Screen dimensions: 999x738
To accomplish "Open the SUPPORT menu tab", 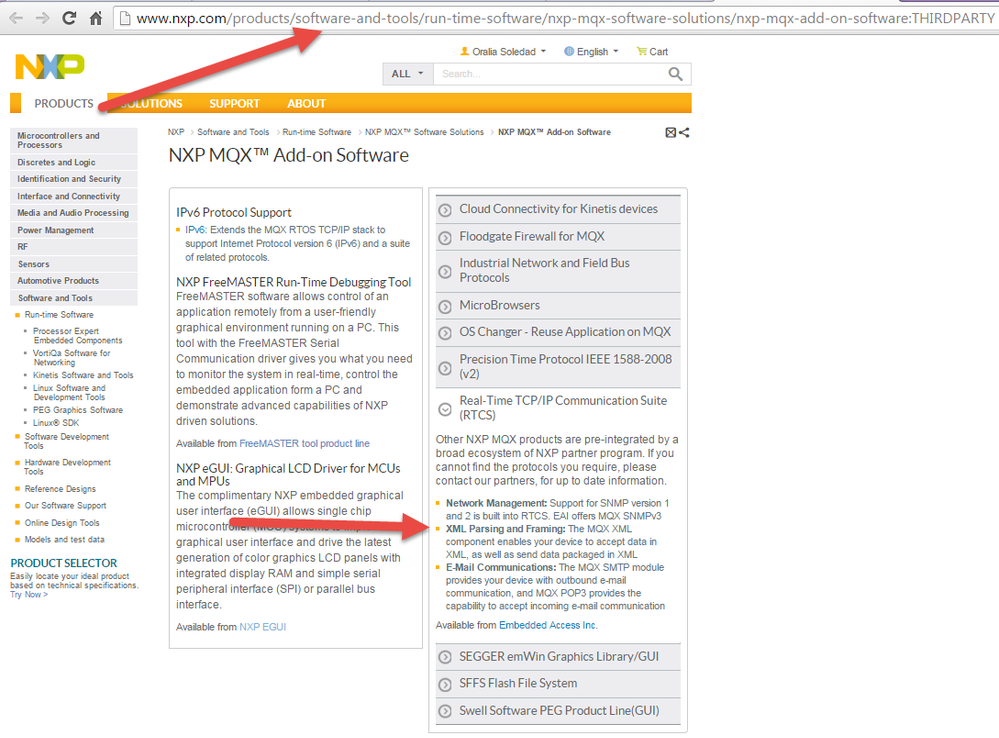I will point(234,103).
